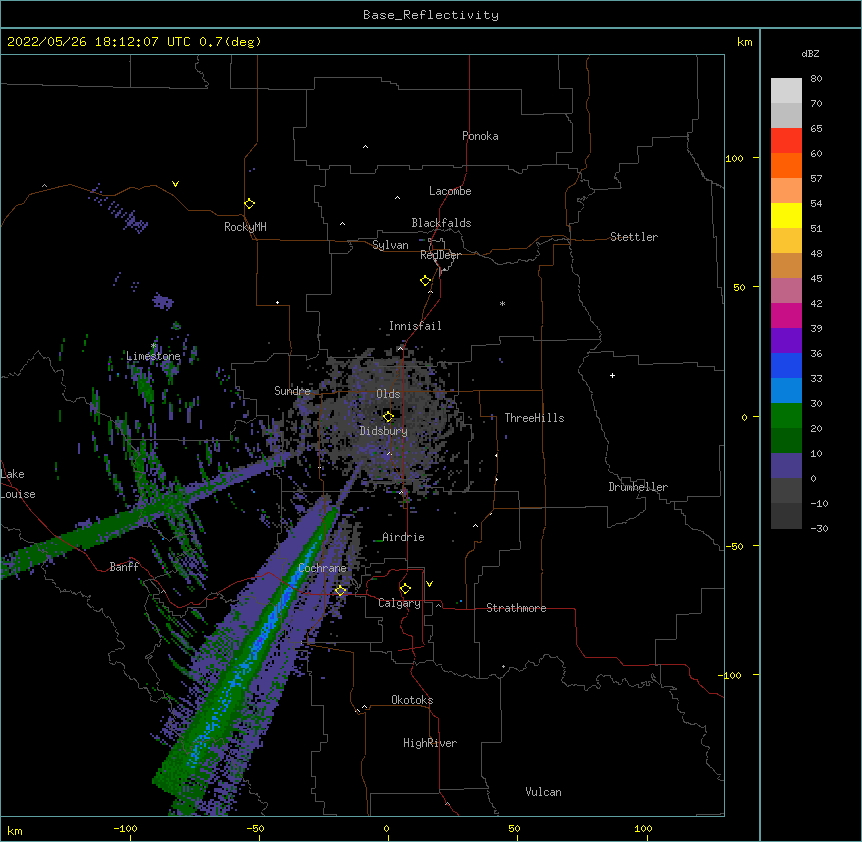Click the 65 value on dBZ scale

816,129
